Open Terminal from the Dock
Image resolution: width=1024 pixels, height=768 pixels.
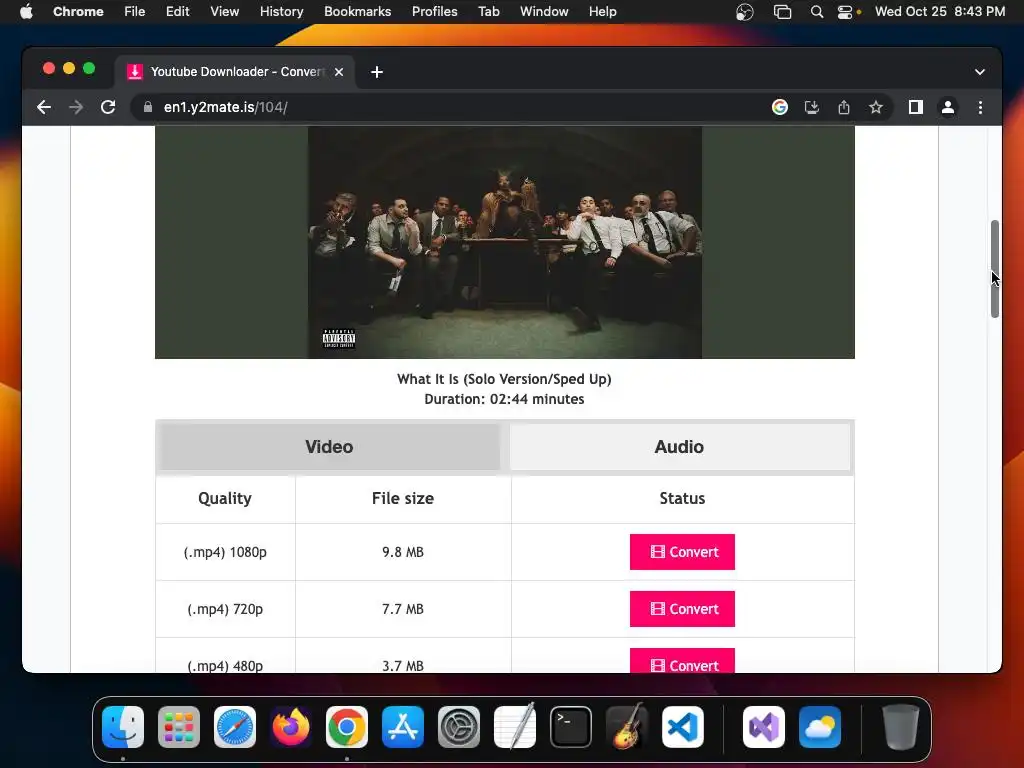571,727
